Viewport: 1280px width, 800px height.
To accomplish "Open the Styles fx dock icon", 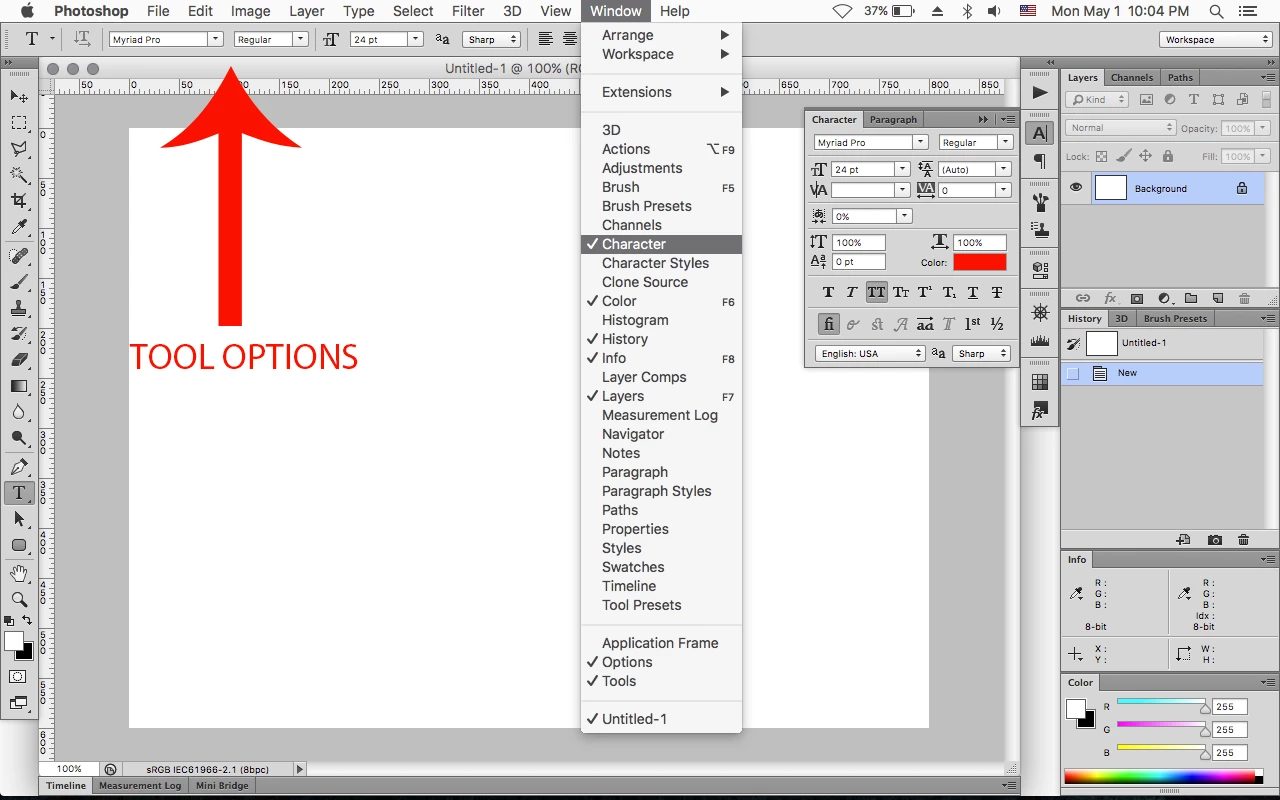I will point(1040,410).
